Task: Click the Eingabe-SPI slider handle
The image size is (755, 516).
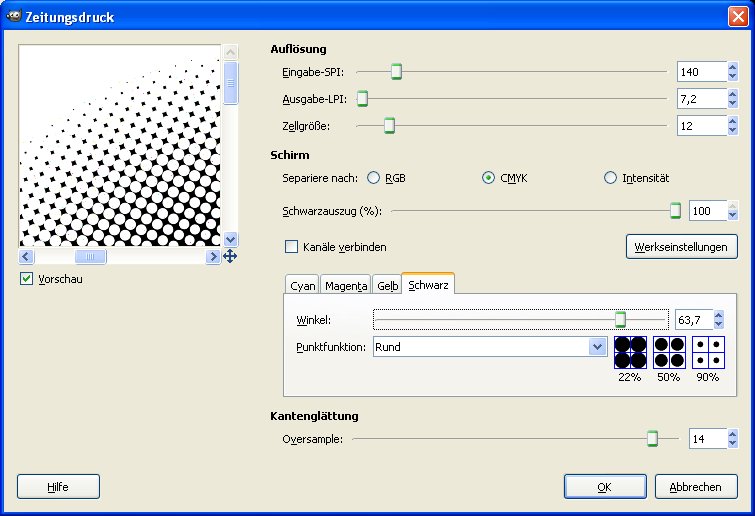Action: coord(396,72)
